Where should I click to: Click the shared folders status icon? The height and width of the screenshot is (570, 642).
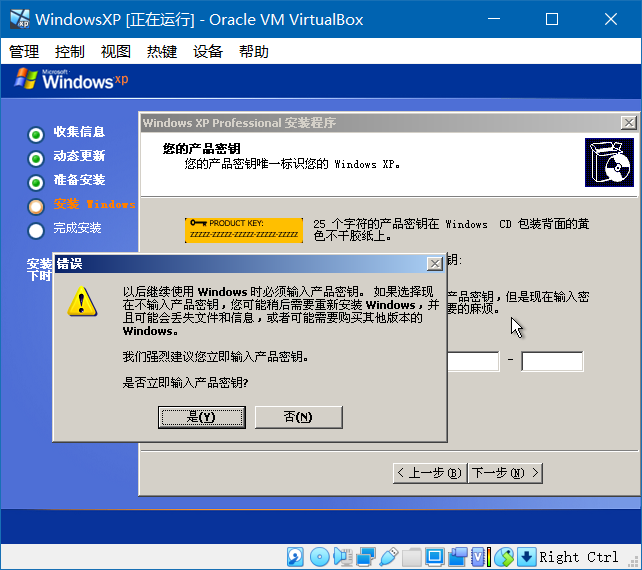(x=412, y=557)
